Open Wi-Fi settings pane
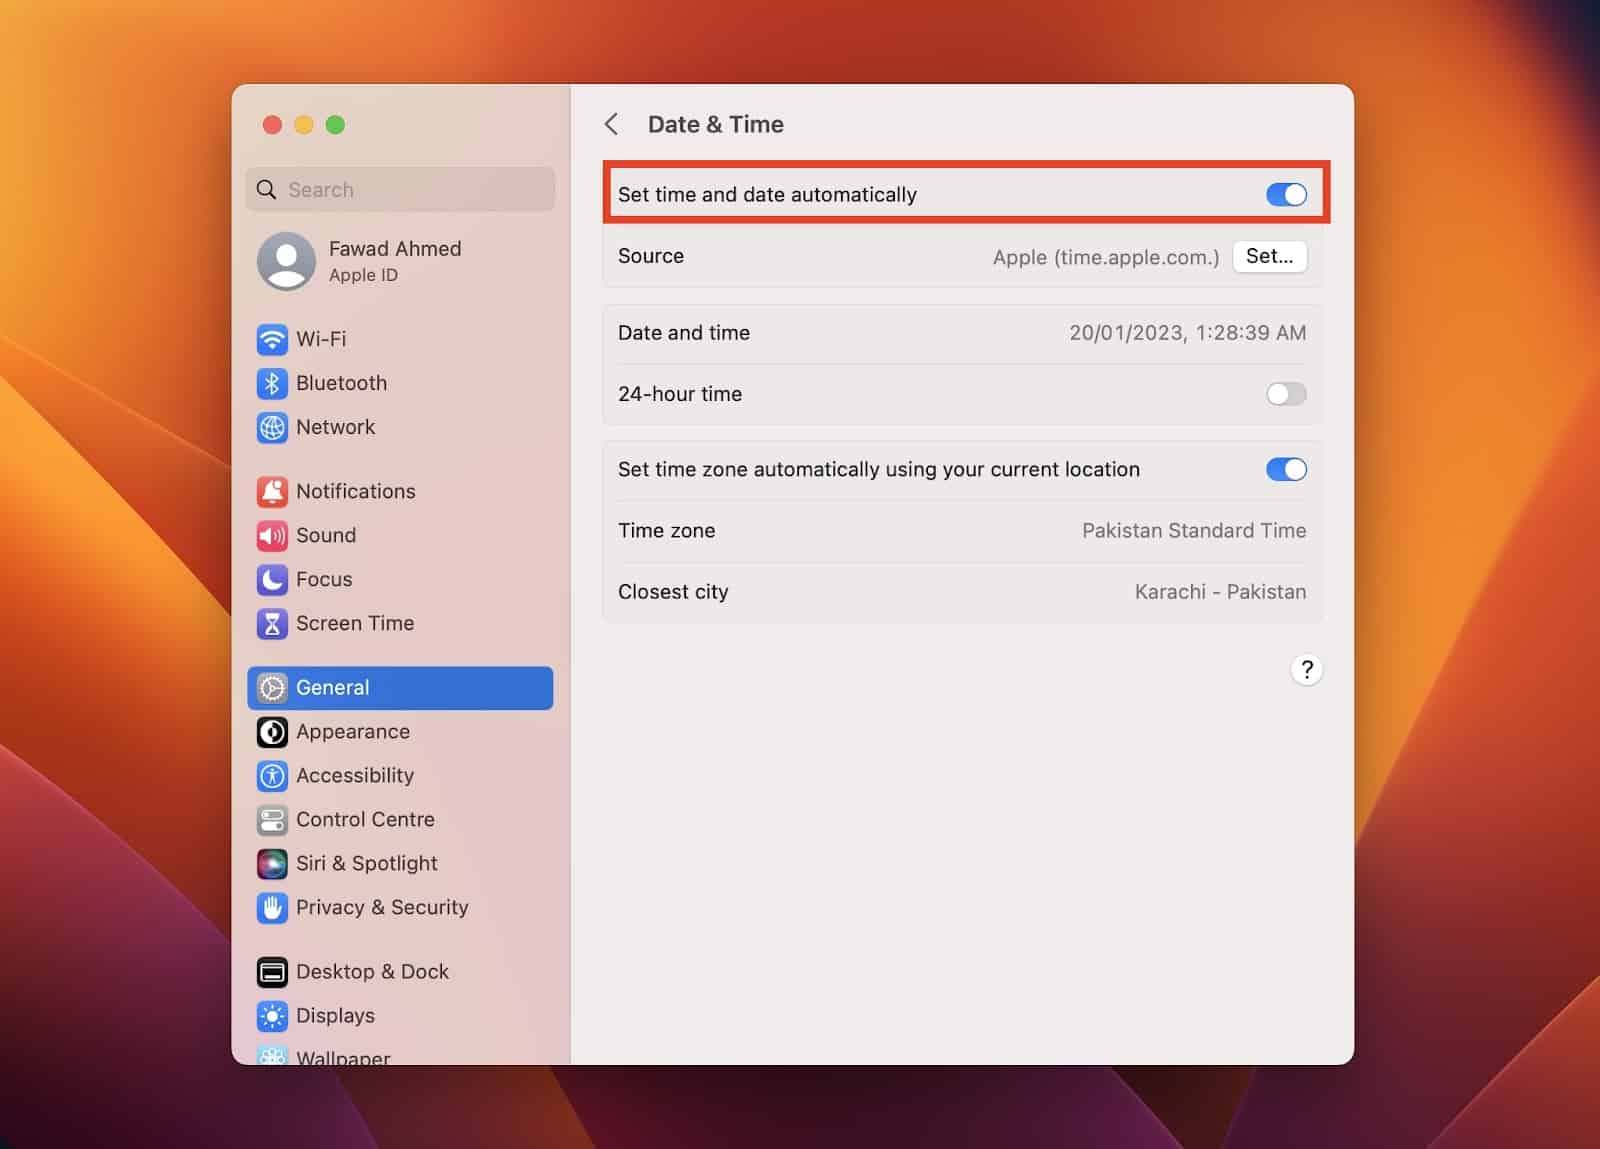 [x=400, y=339]
